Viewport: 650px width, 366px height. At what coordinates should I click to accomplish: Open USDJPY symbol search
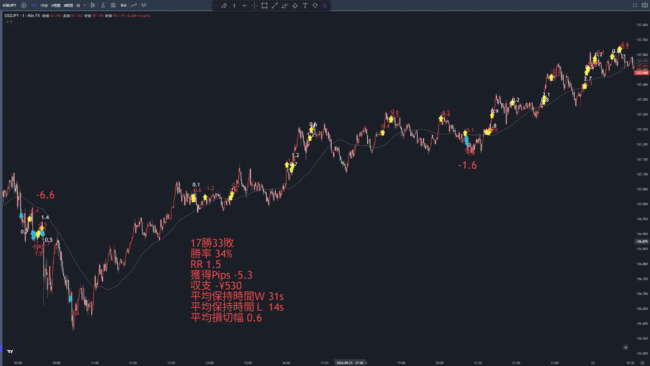(x=10, y=5)
